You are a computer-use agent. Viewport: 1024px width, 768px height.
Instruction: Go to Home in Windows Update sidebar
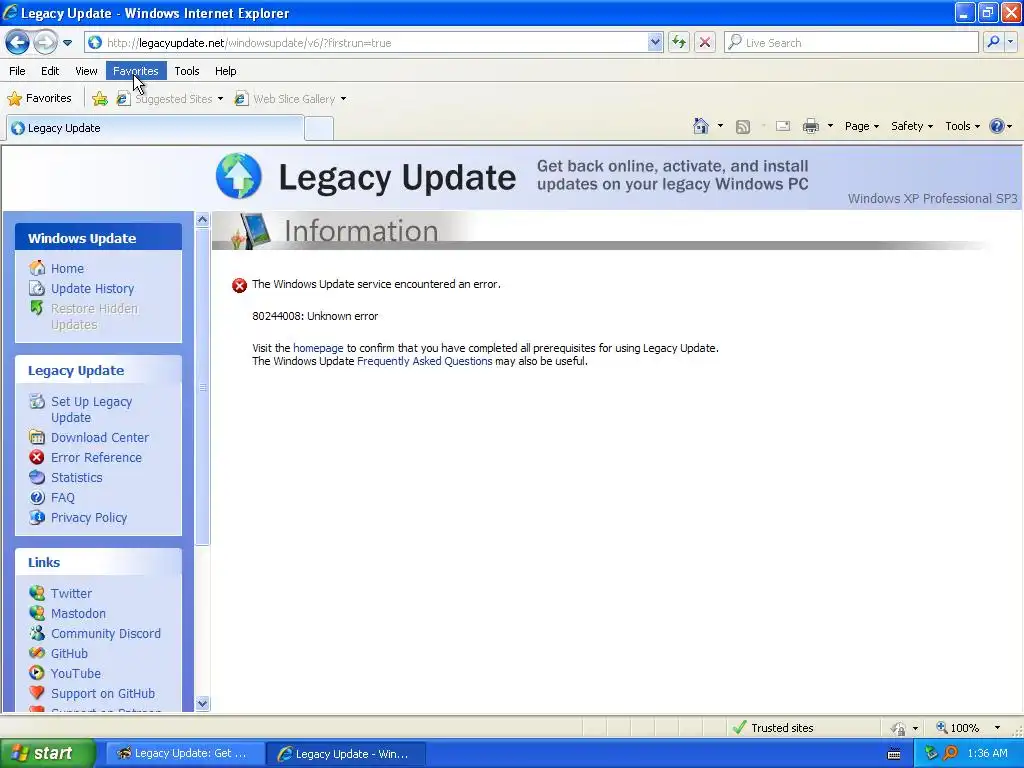click(x=67, y=268)
